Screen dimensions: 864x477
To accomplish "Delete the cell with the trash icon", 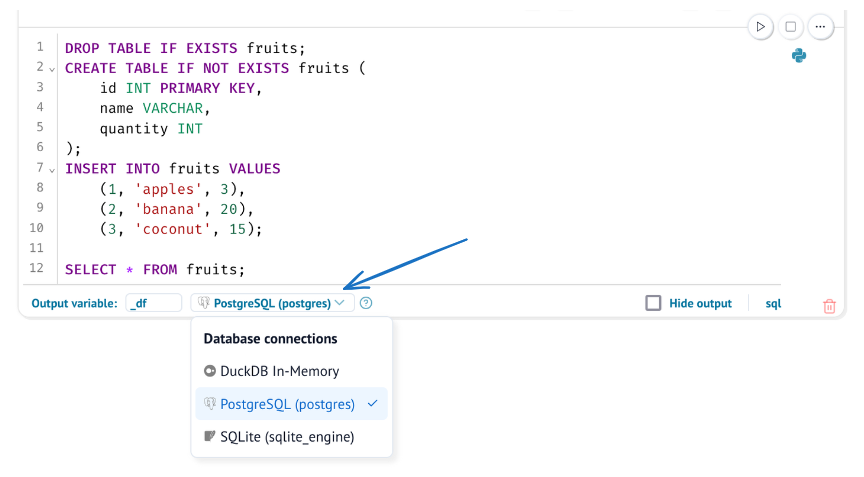I will [829, 306].
